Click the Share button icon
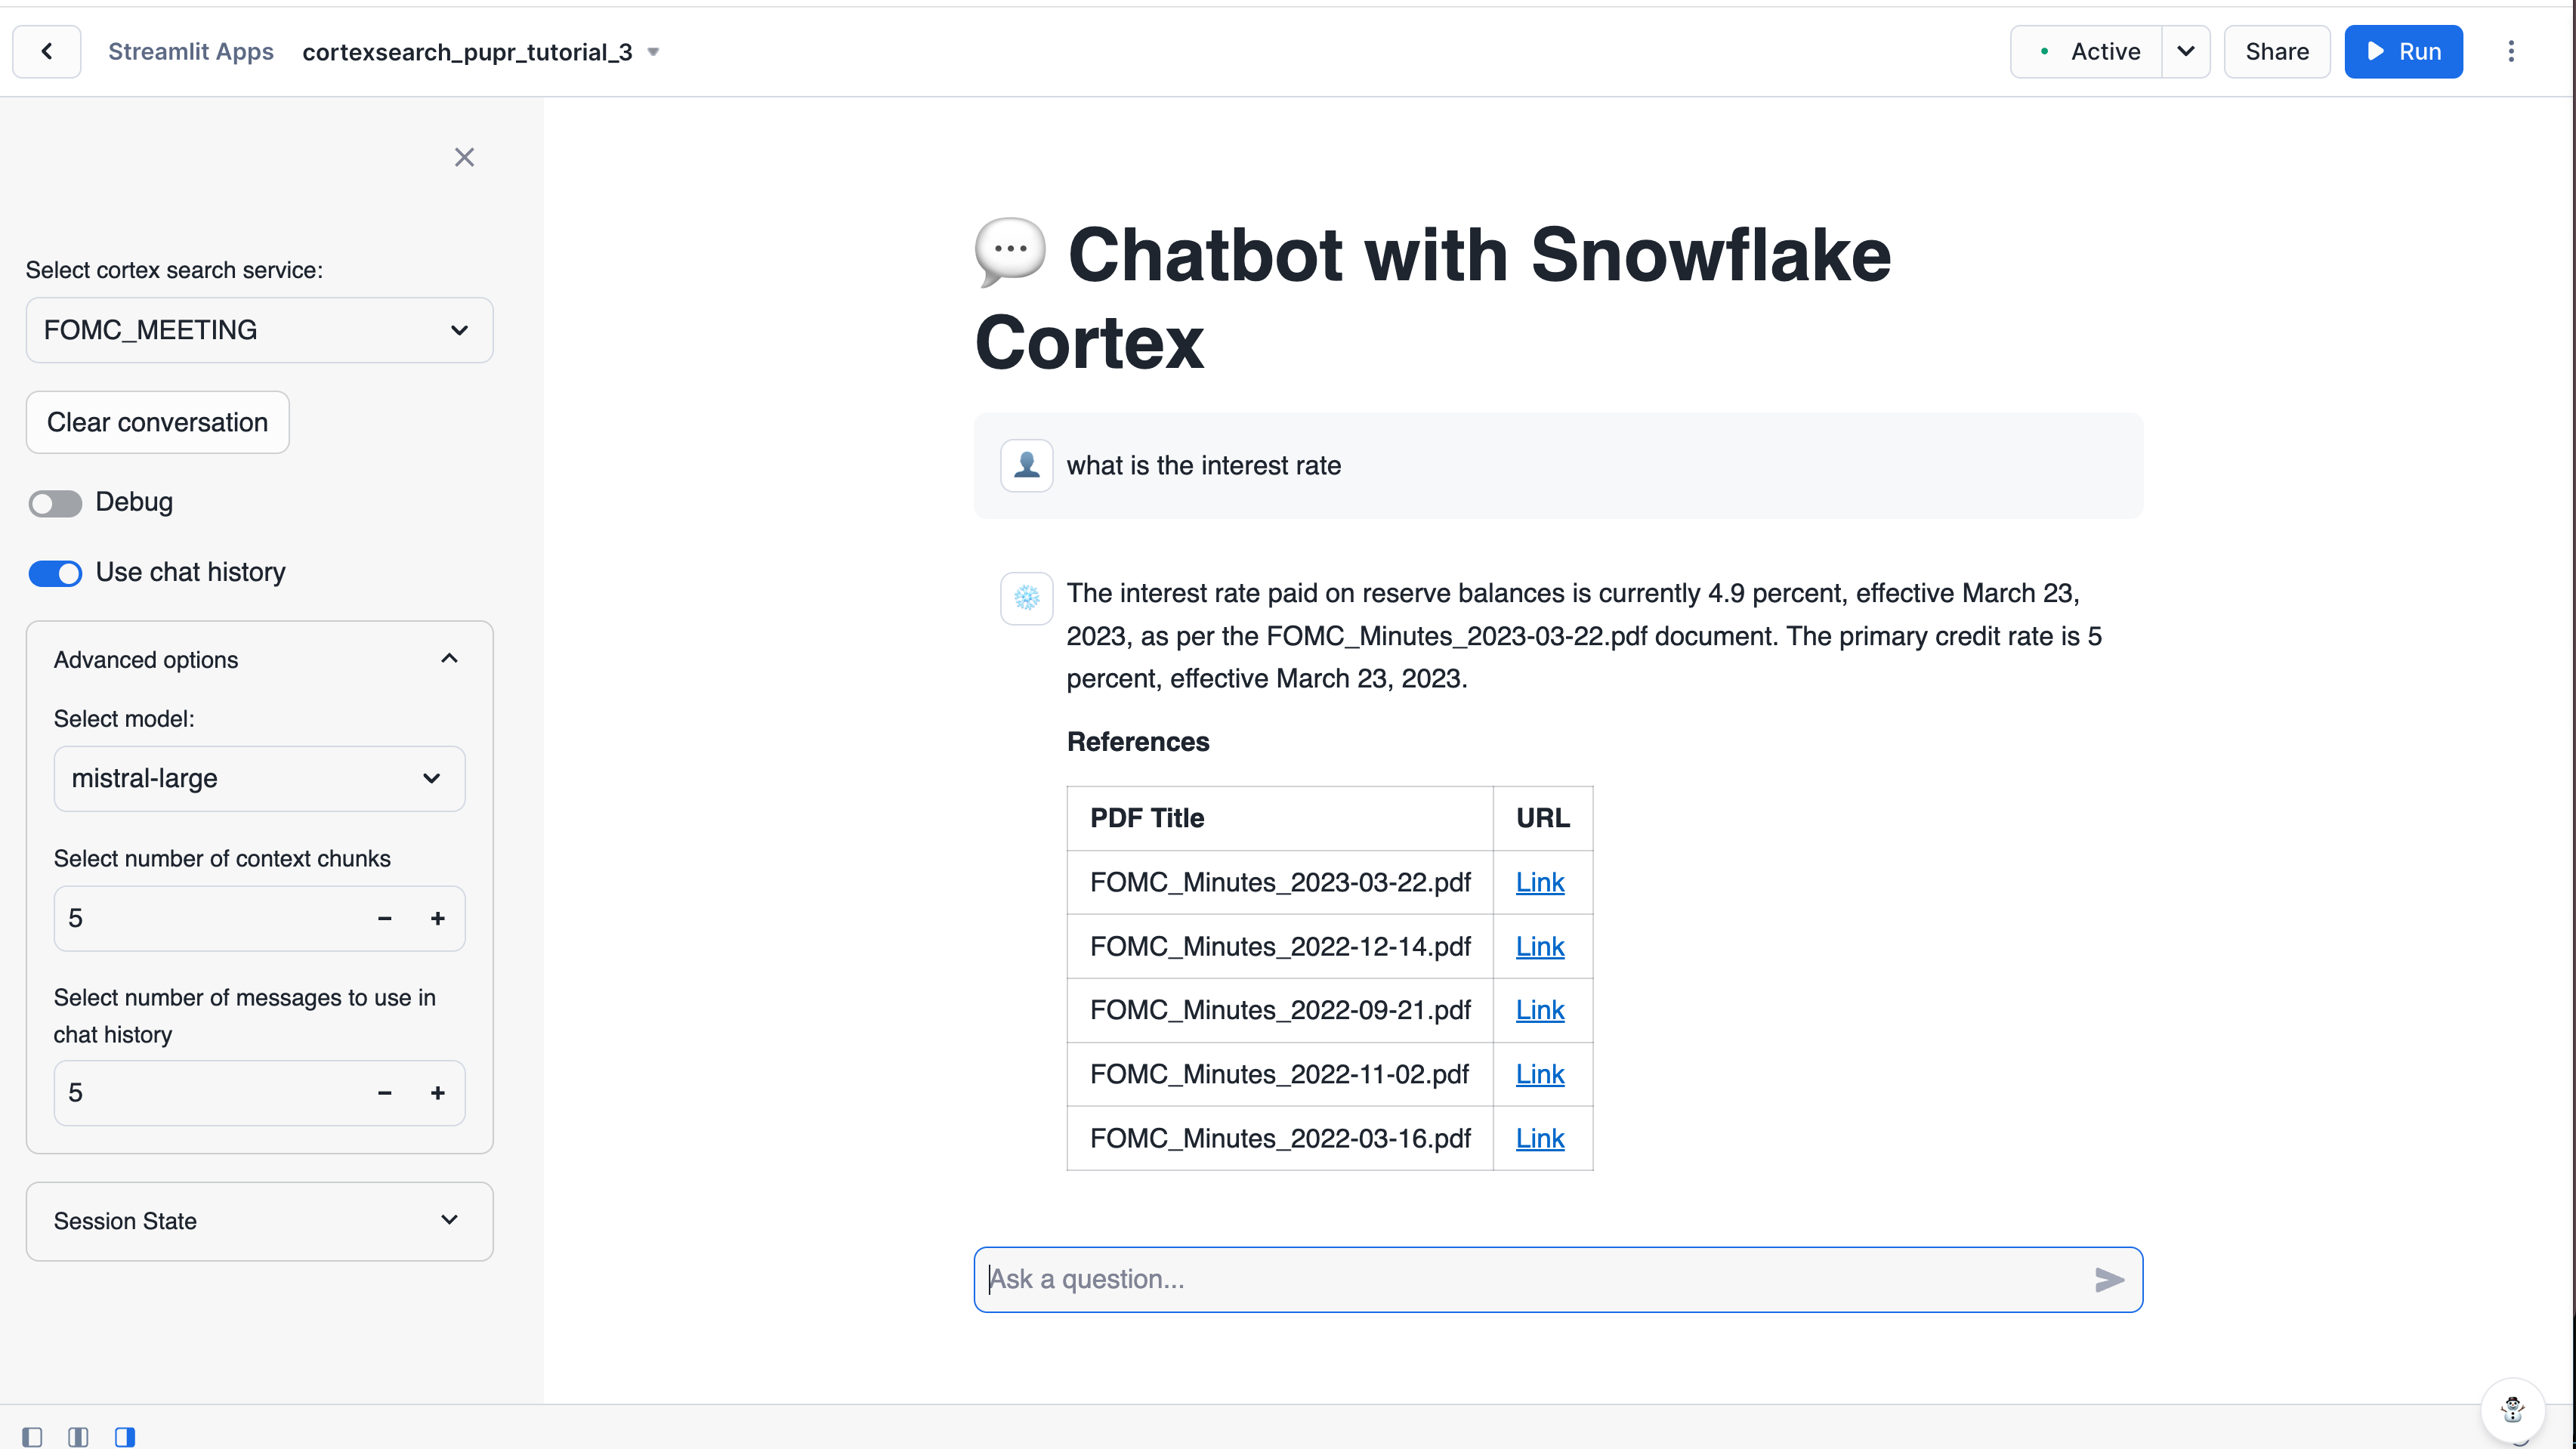 pyautogui.click(x=2277, y=51)
